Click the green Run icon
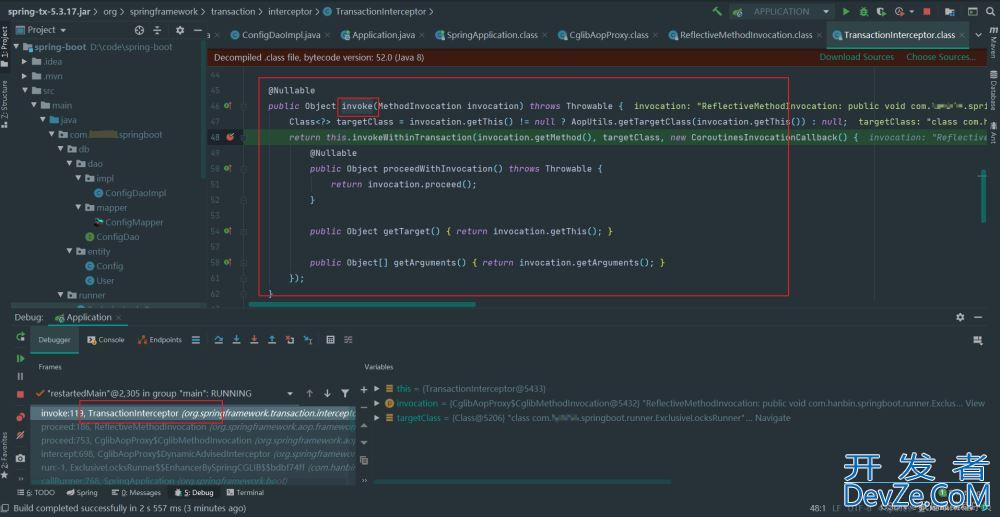This screenshot has height=517, width=1000. tap(846, 11)
